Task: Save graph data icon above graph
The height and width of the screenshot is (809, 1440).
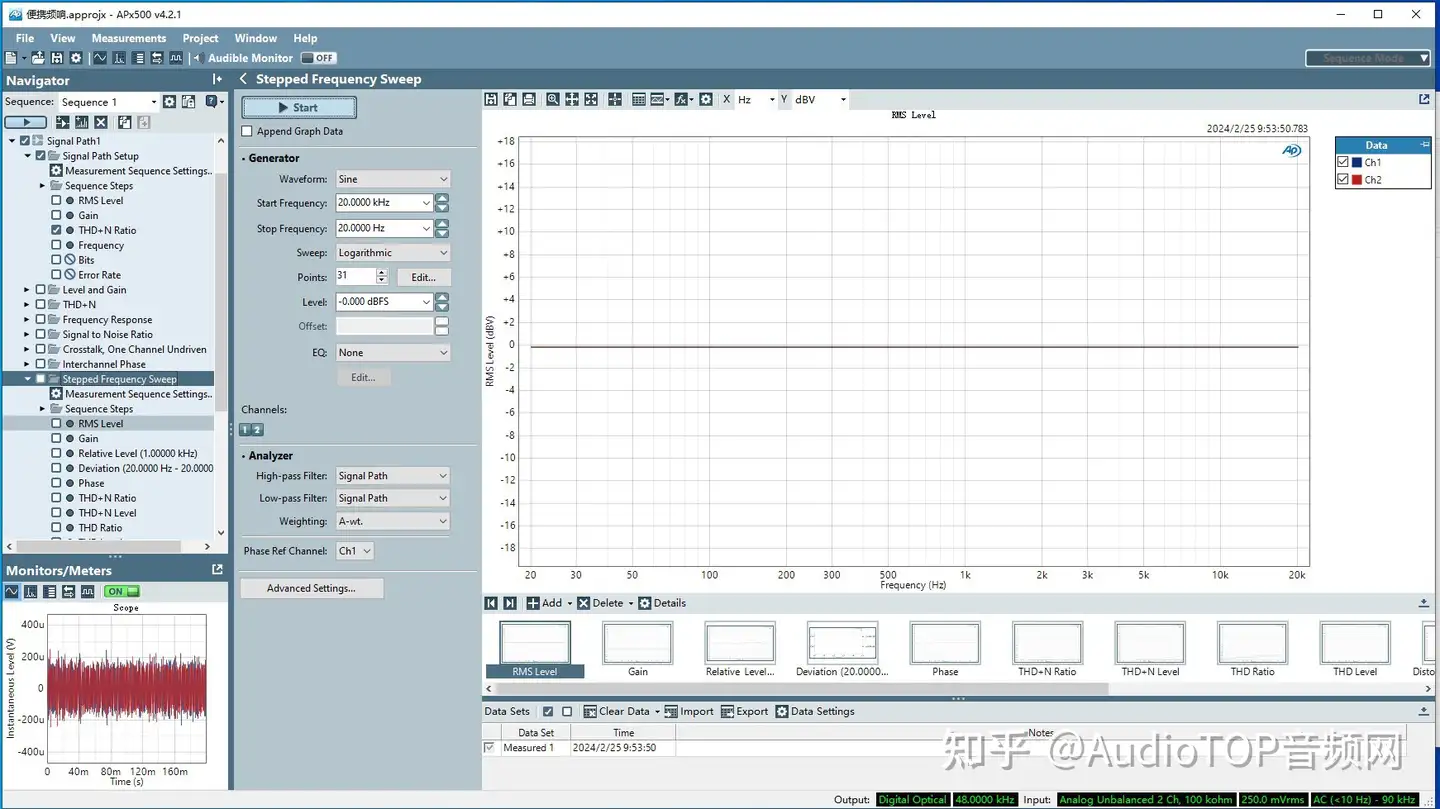Action: (x=491, y=99)
